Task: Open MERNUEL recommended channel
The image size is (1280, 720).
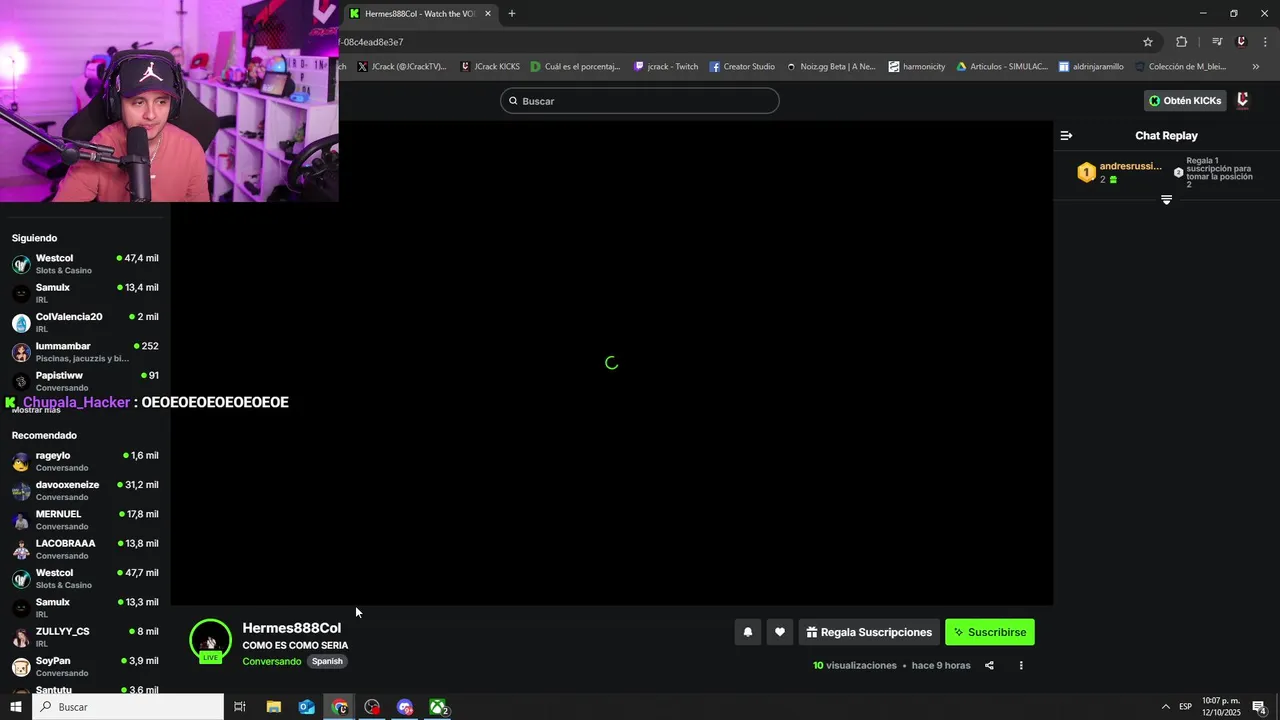Action: pyautogui.click(x=85, y=519)
